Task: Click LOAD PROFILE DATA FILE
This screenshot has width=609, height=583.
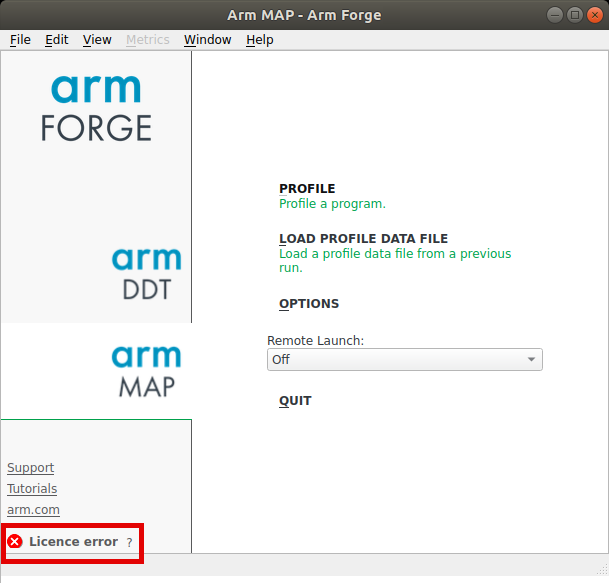Action: pyautogui.click(x=364, y=238)
